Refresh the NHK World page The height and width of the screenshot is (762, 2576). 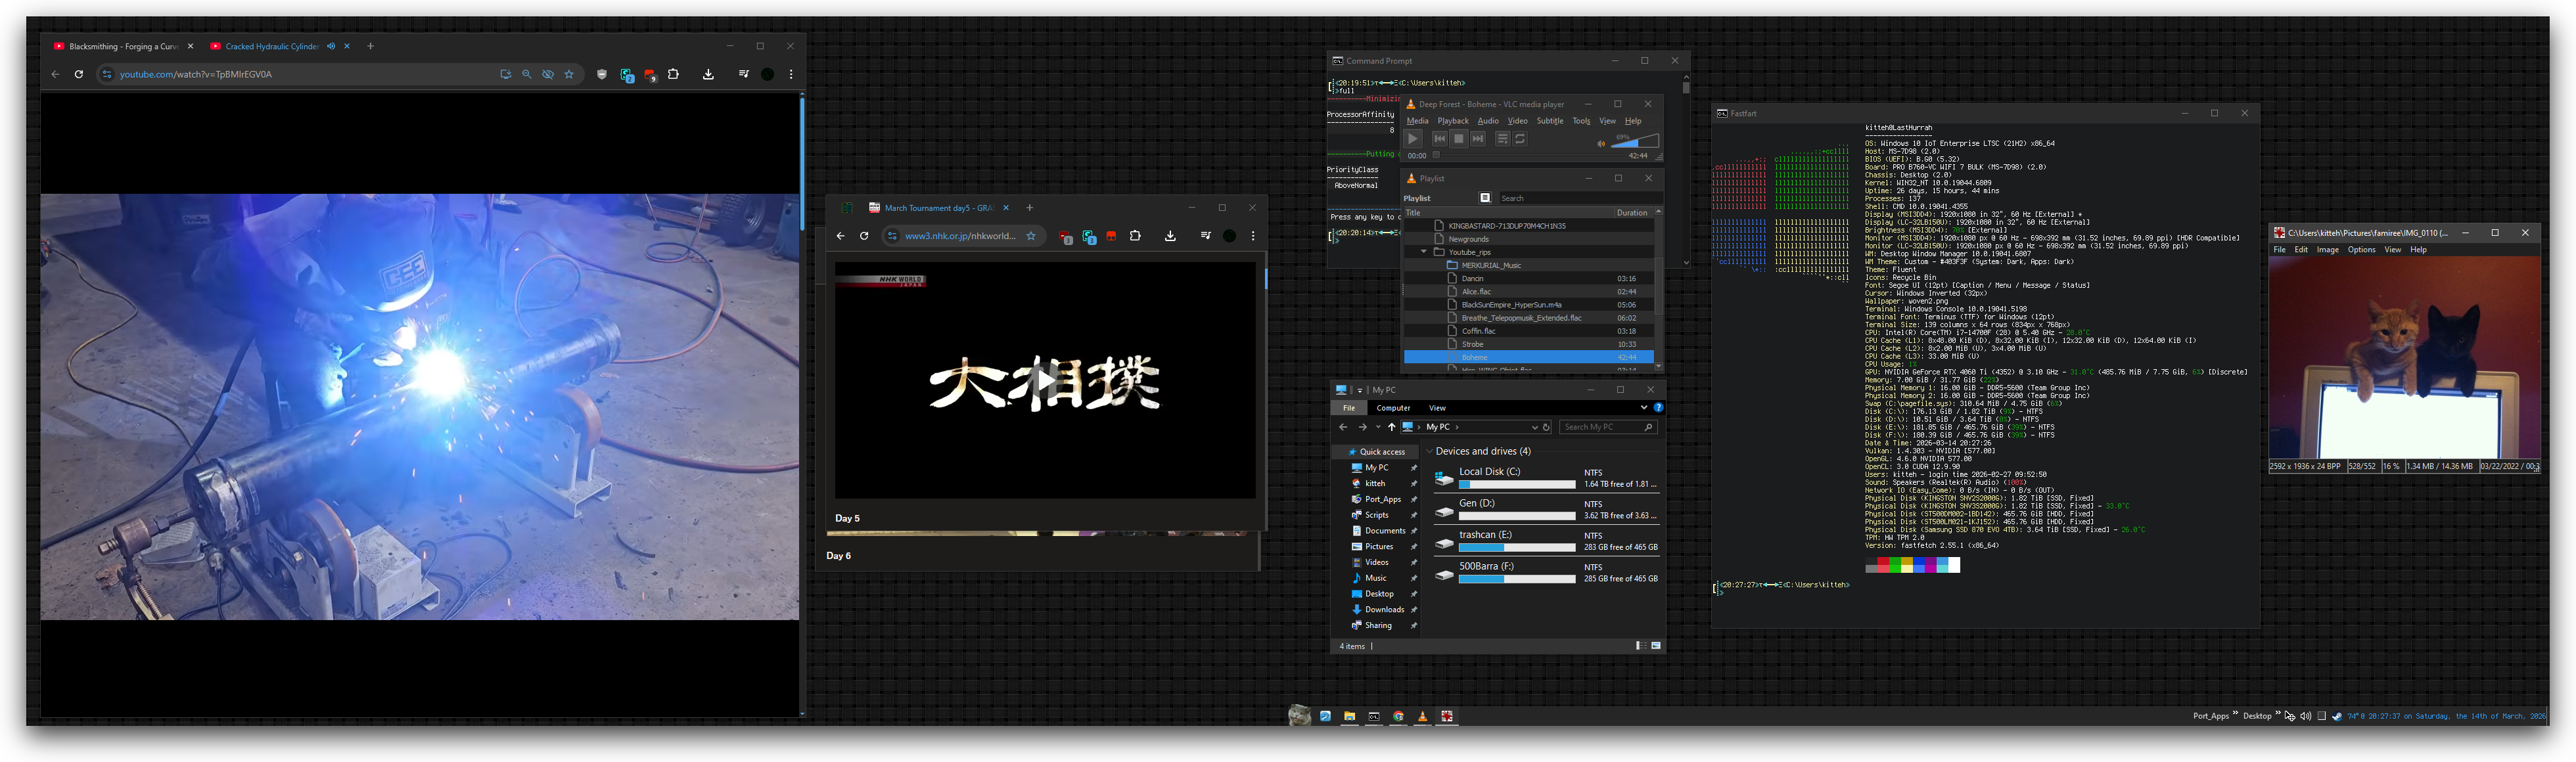[x=864, y=236]
